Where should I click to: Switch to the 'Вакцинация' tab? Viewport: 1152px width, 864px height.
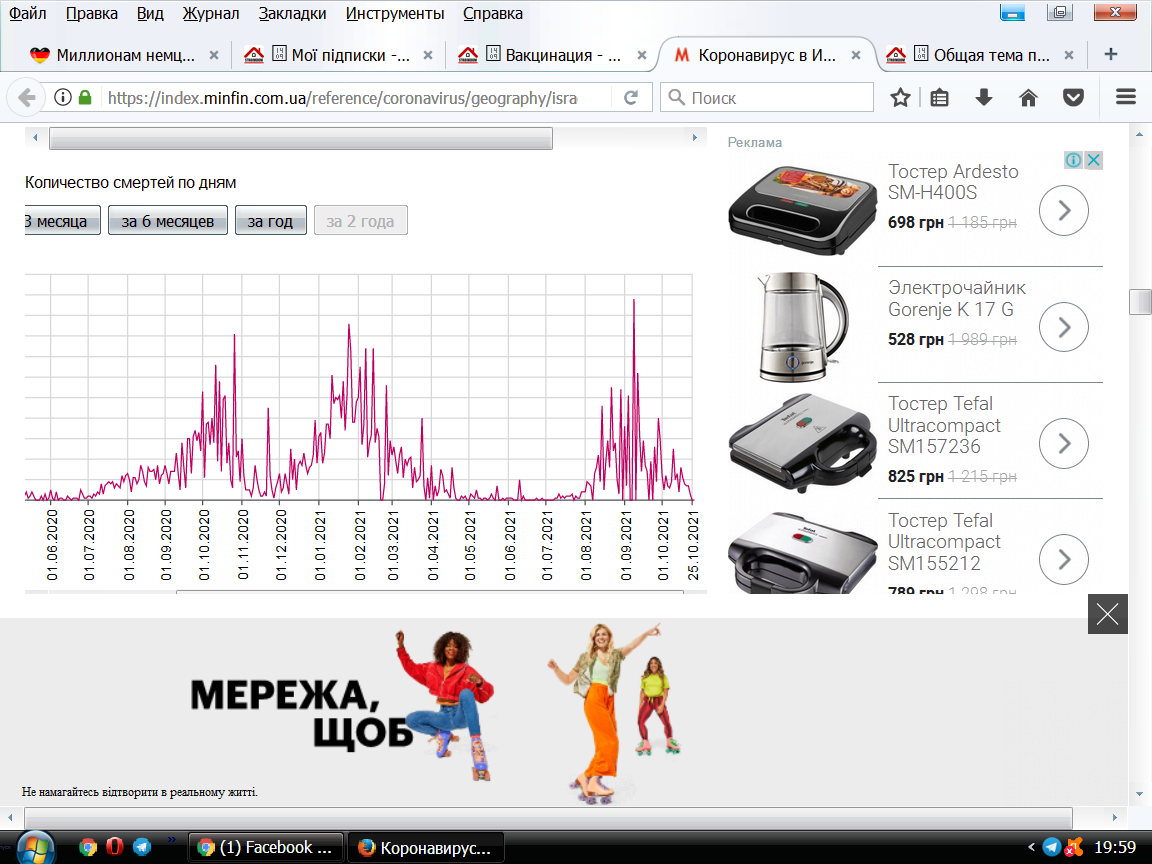(x=551, y=55)
